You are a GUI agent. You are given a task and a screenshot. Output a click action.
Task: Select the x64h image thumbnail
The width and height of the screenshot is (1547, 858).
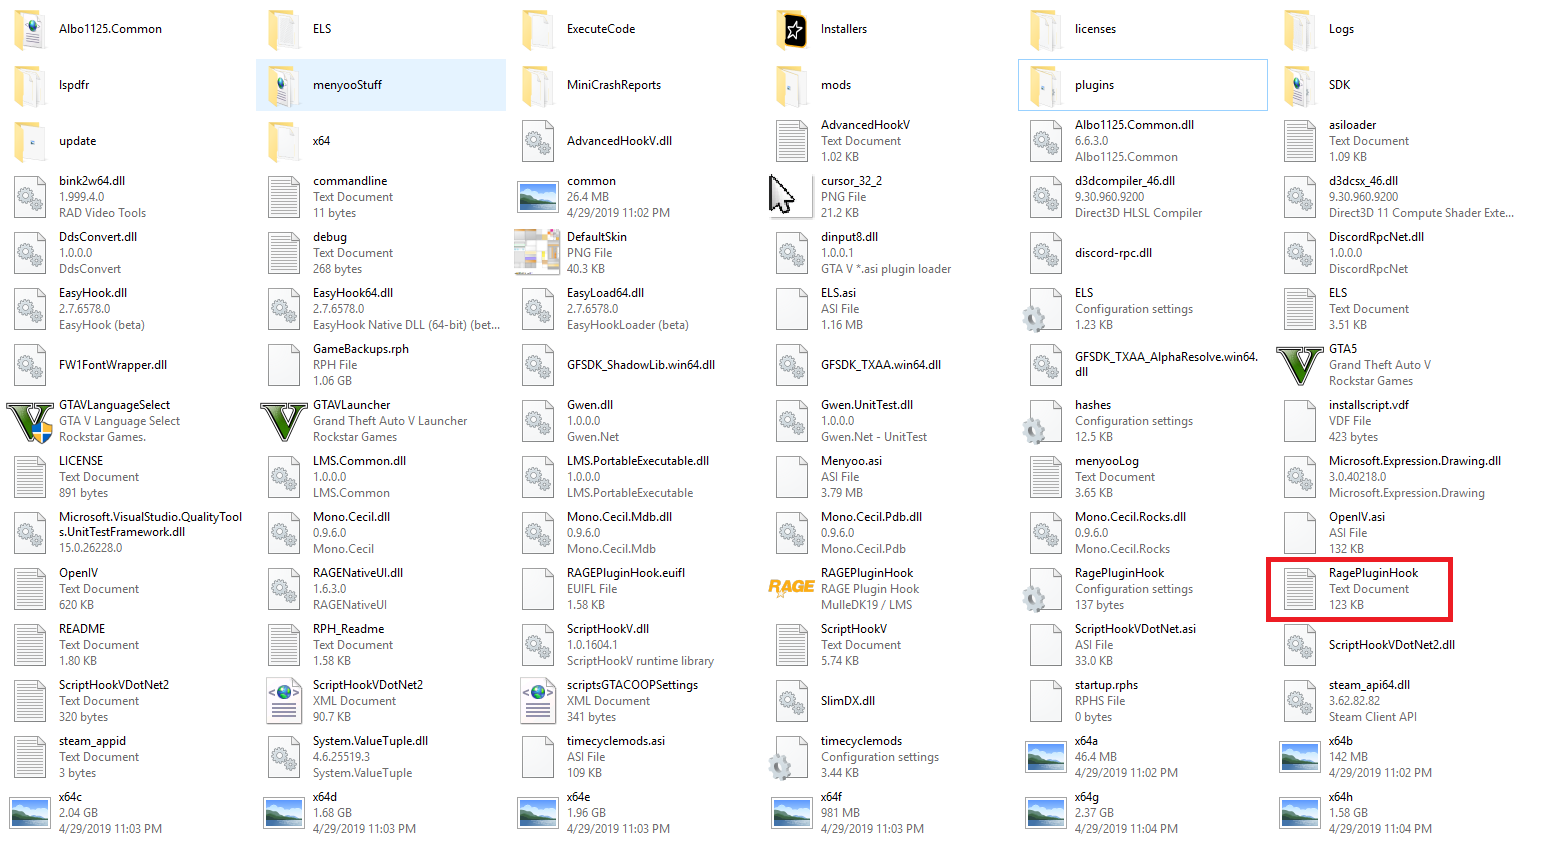click(x=1300, y=813)
